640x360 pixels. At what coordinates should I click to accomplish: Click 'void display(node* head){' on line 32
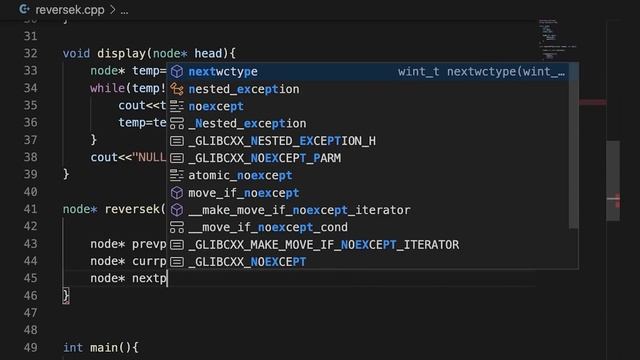click(149, 53)
